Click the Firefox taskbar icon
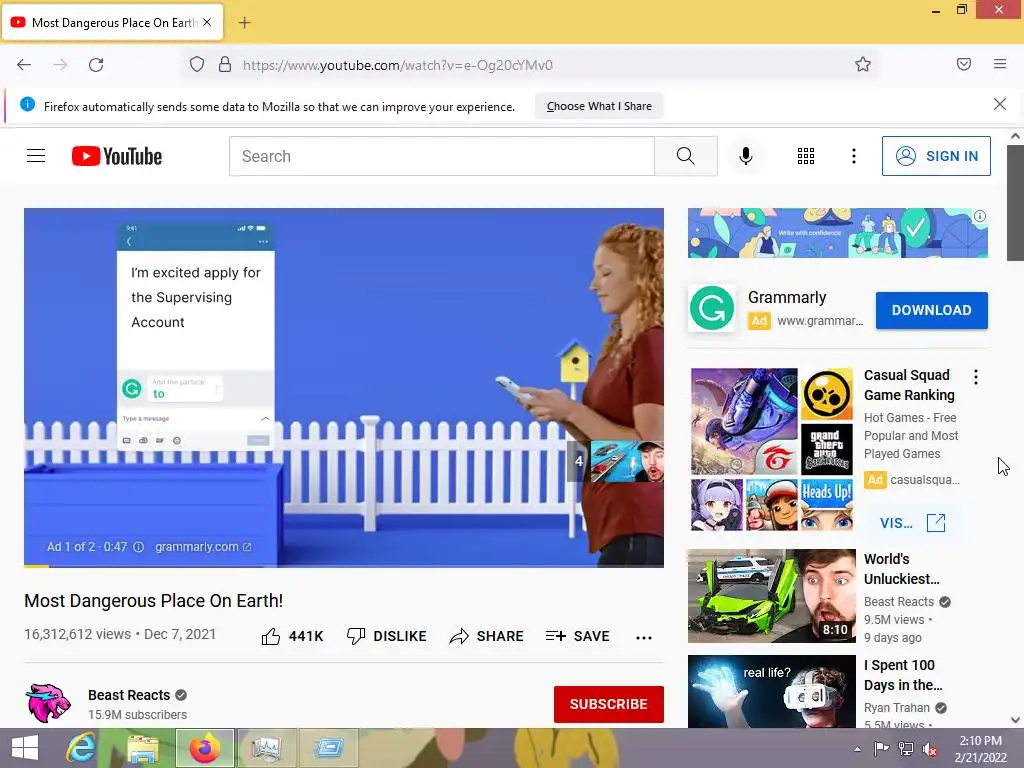Screen dimensions: 1024x768 click(x=204, y=748)
